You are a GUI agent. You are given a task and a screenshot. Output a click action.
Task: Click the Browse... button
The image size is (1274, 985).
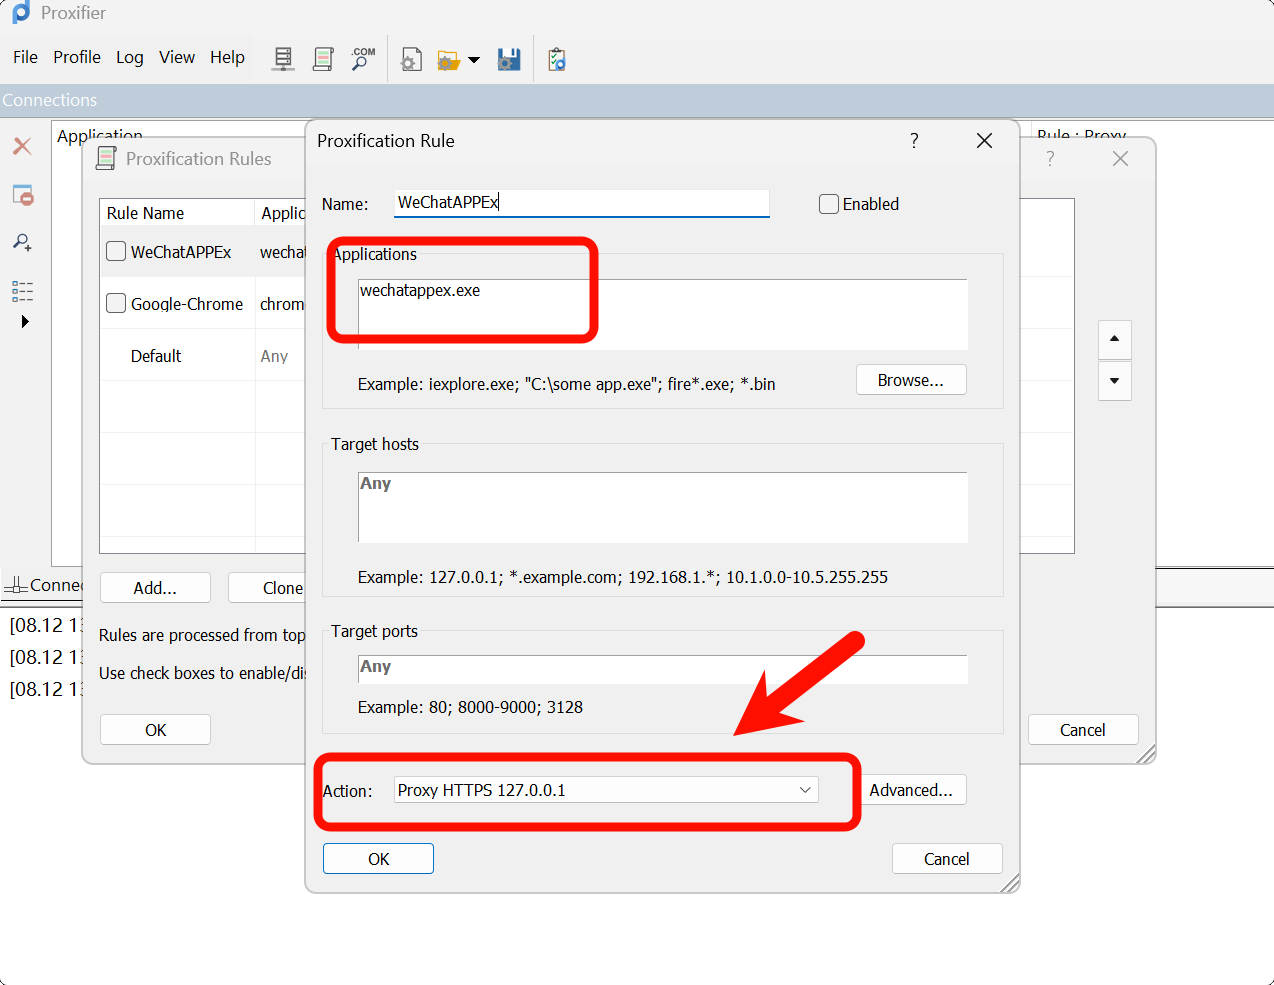coord(910,380)
